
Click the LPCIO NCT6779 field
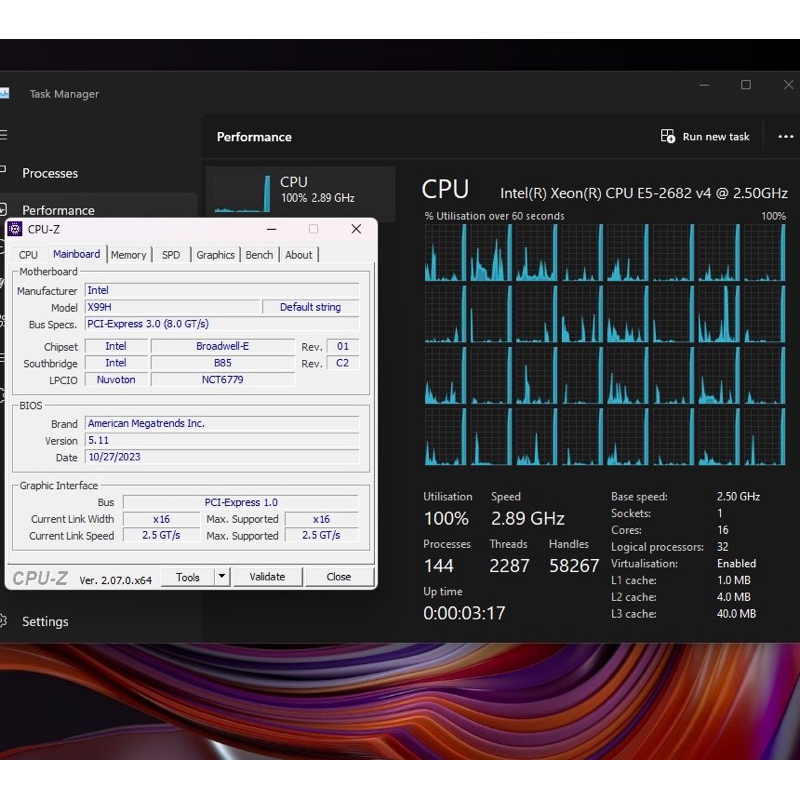pos(222,380)
